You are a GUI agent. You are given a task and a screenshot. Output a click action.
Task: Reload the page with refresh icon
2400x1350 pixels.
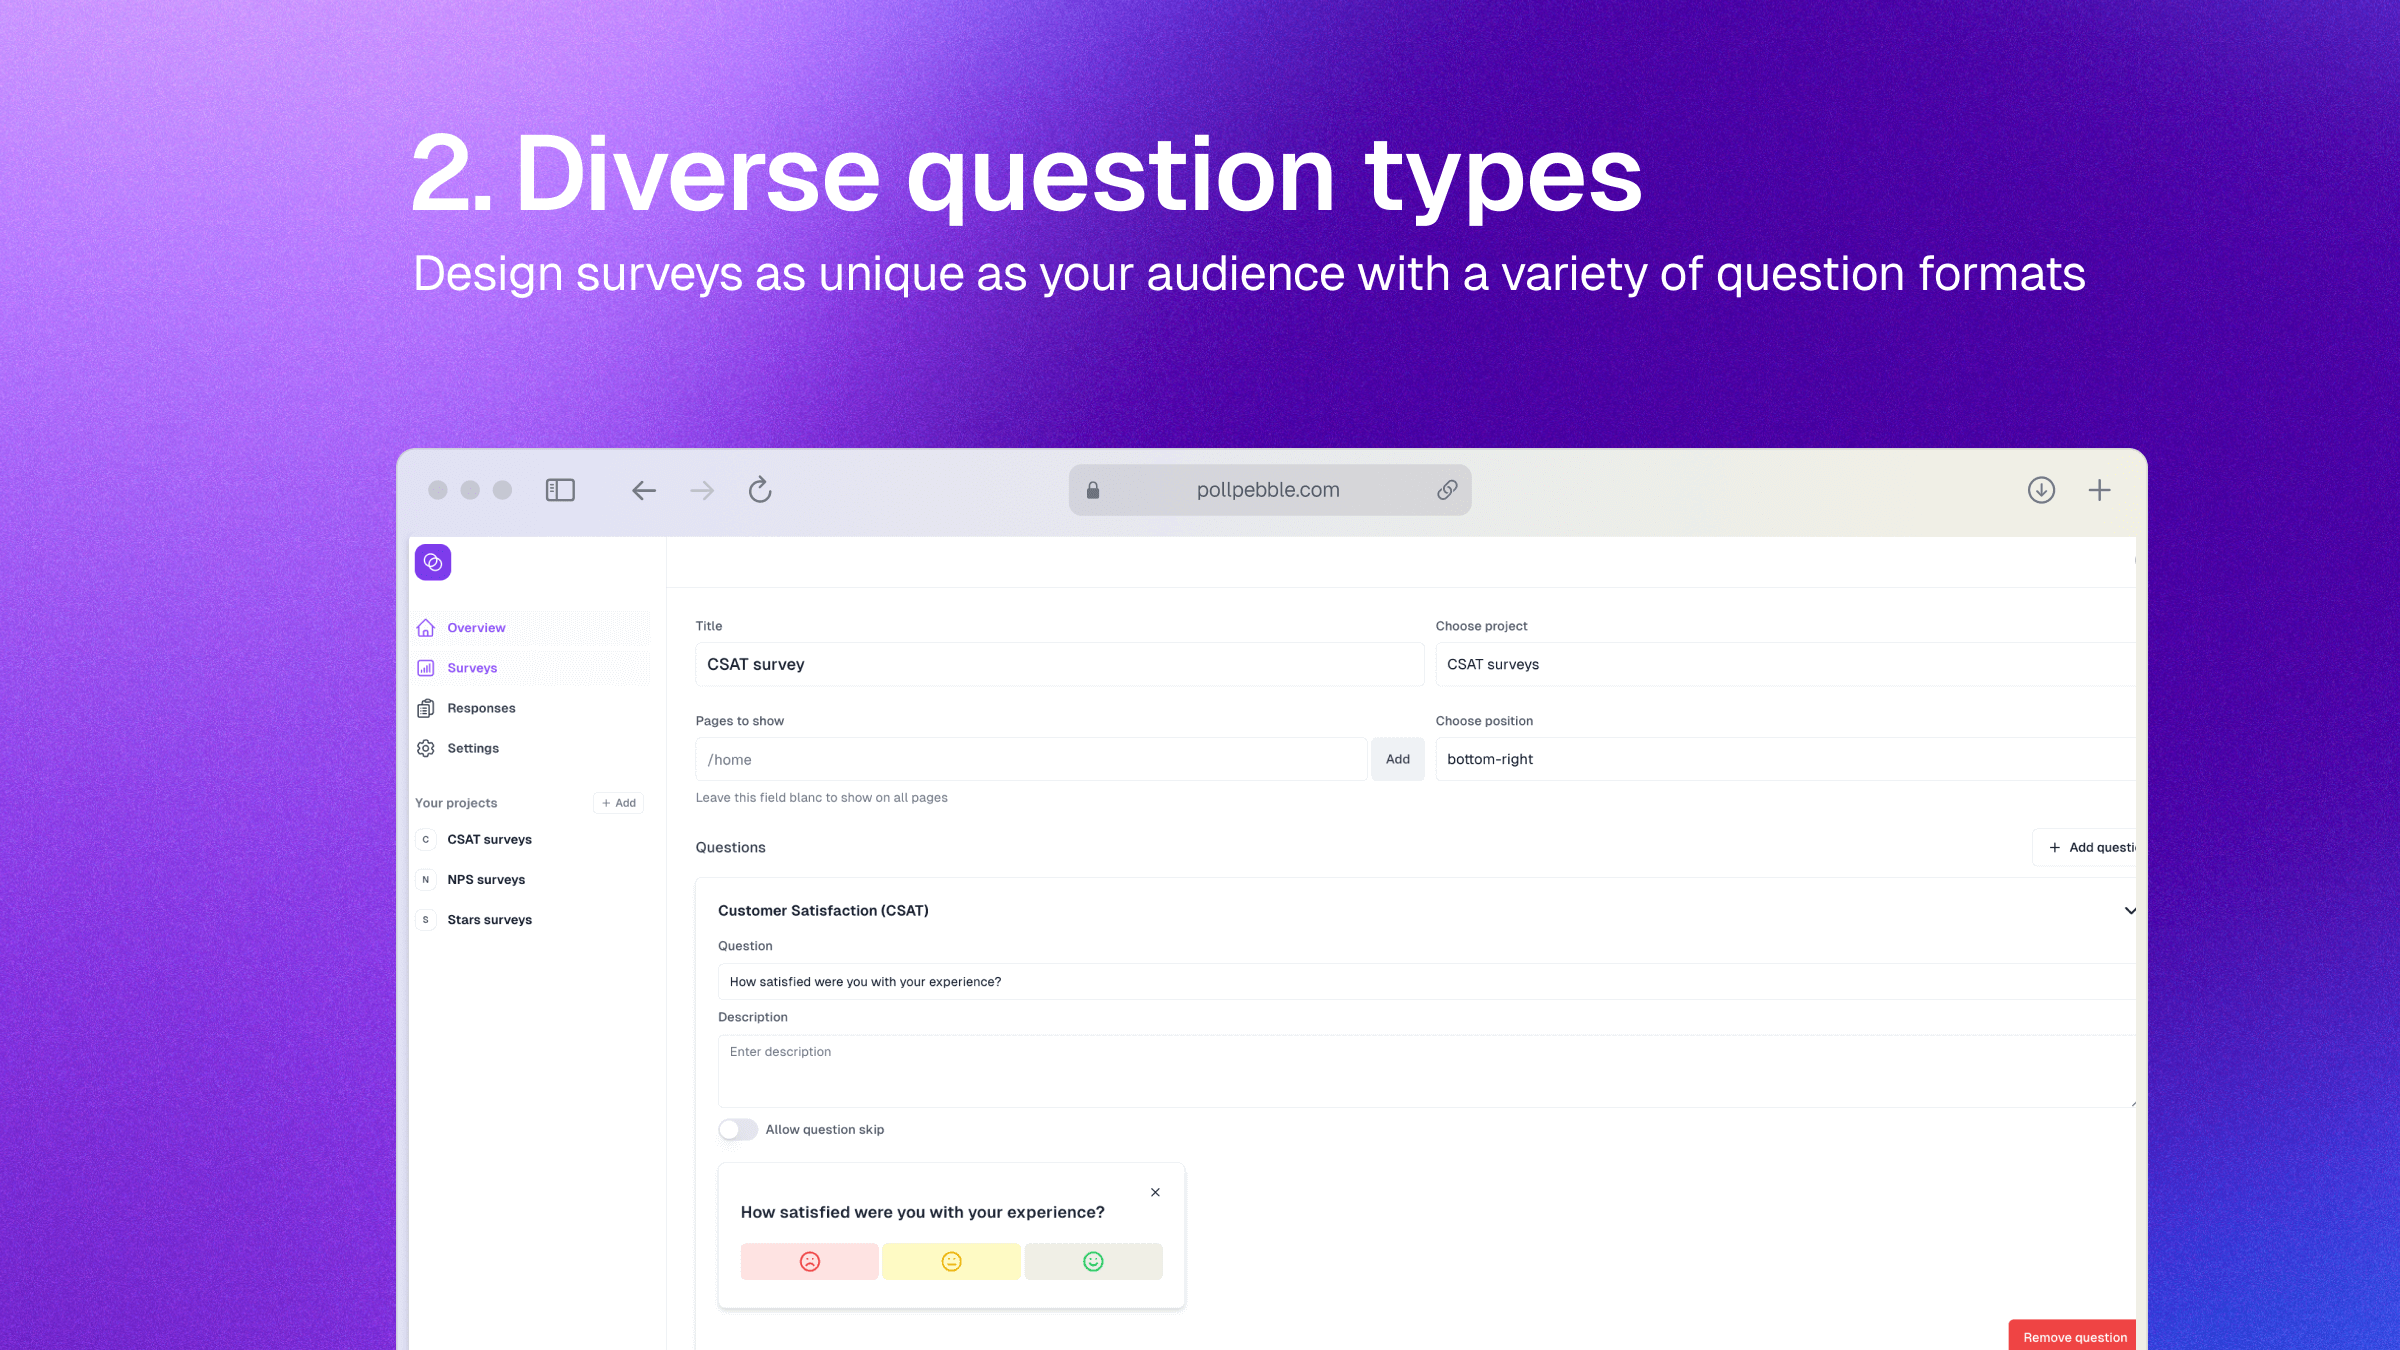[x=760, y=490]
